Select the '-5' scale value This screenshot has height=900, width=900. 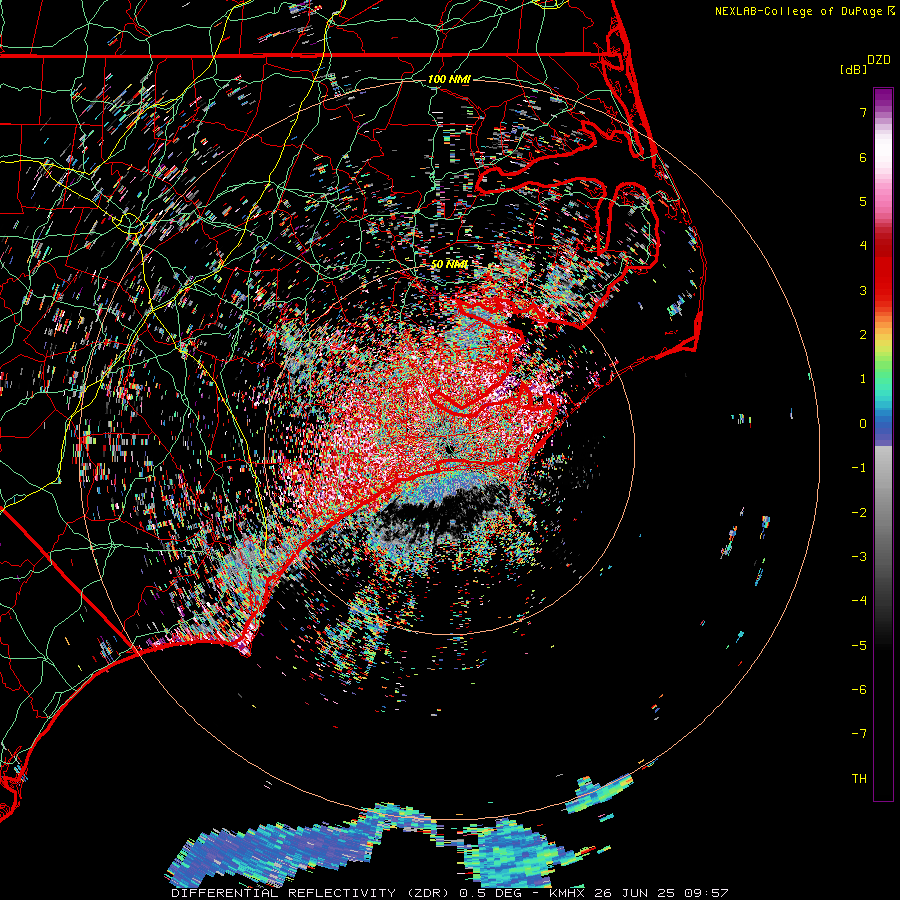coord(859,646)
